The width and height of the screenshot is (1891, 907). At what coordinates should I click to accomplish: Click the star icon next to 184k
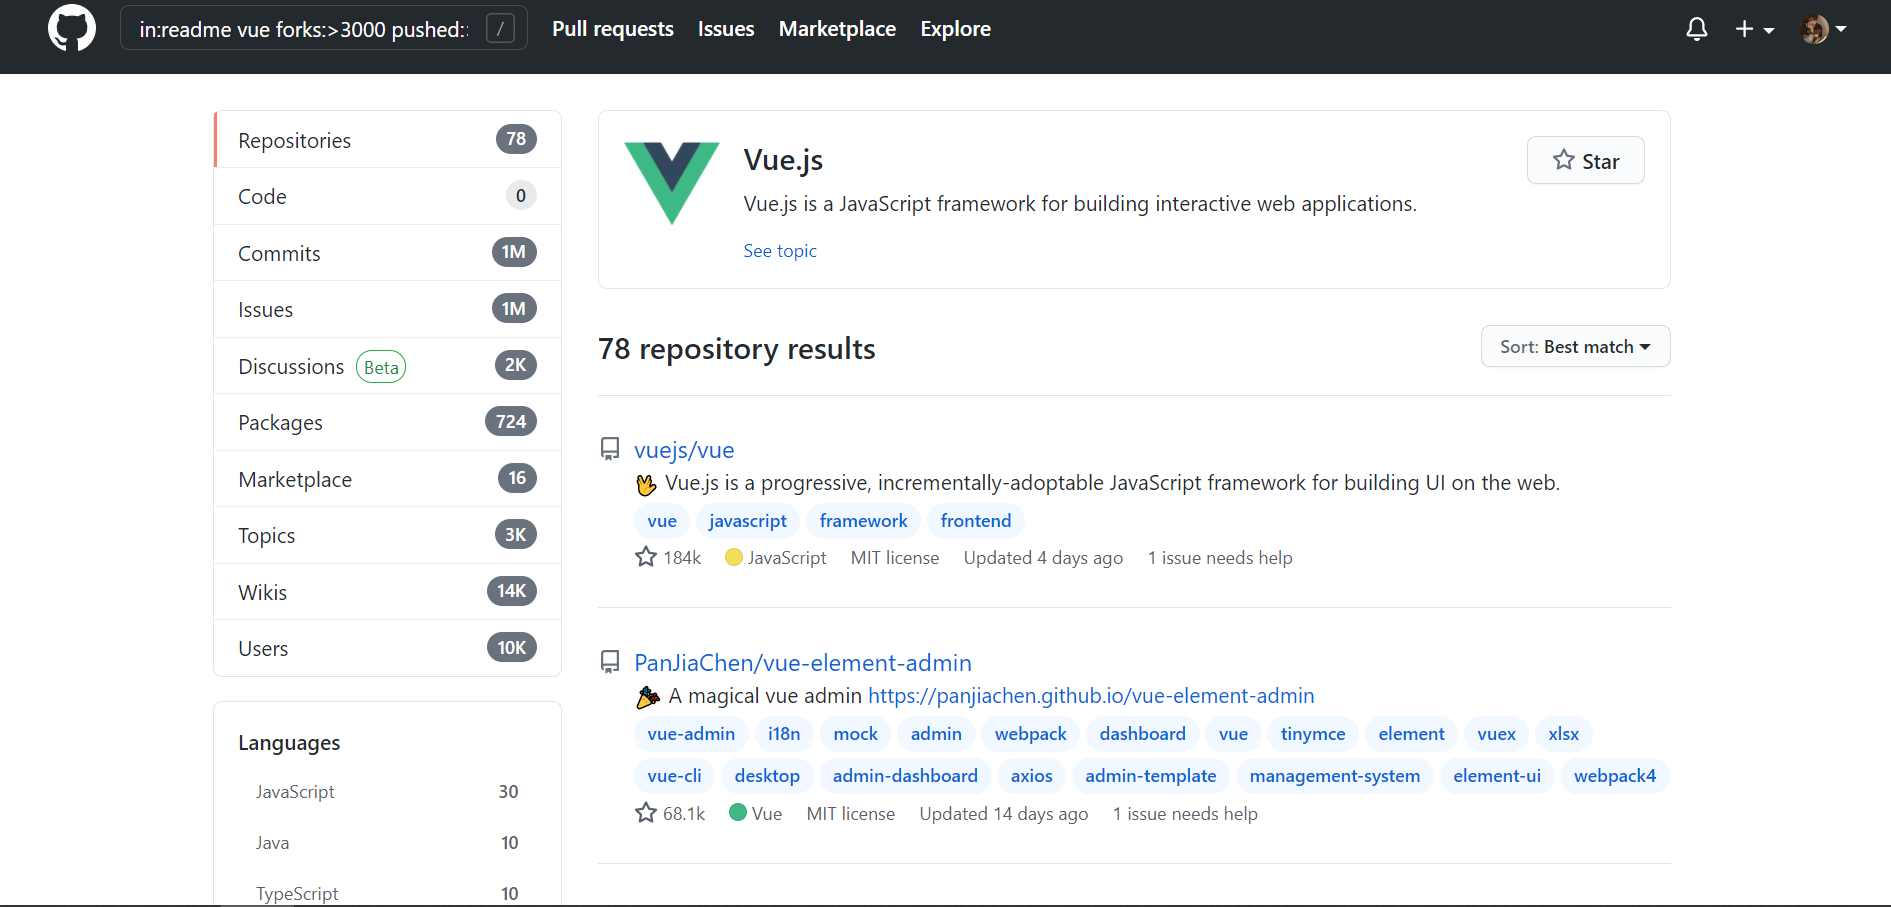click(646, 556)
